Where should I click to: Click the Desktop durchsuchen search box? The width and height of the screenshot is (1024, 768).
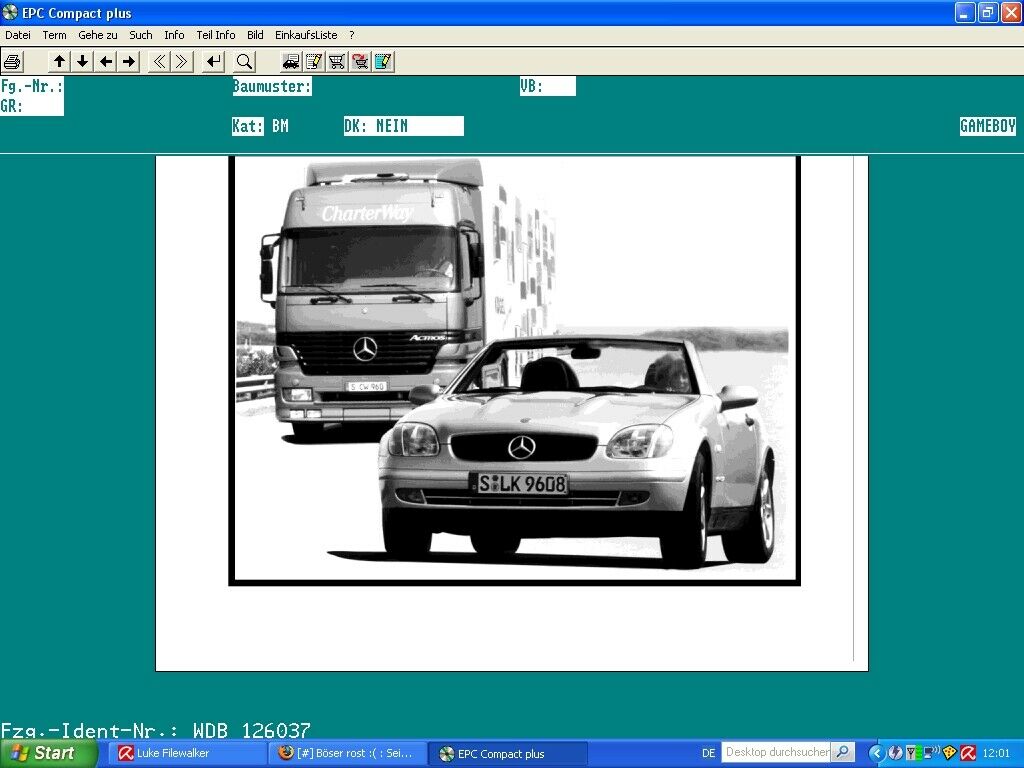(776, 752)
